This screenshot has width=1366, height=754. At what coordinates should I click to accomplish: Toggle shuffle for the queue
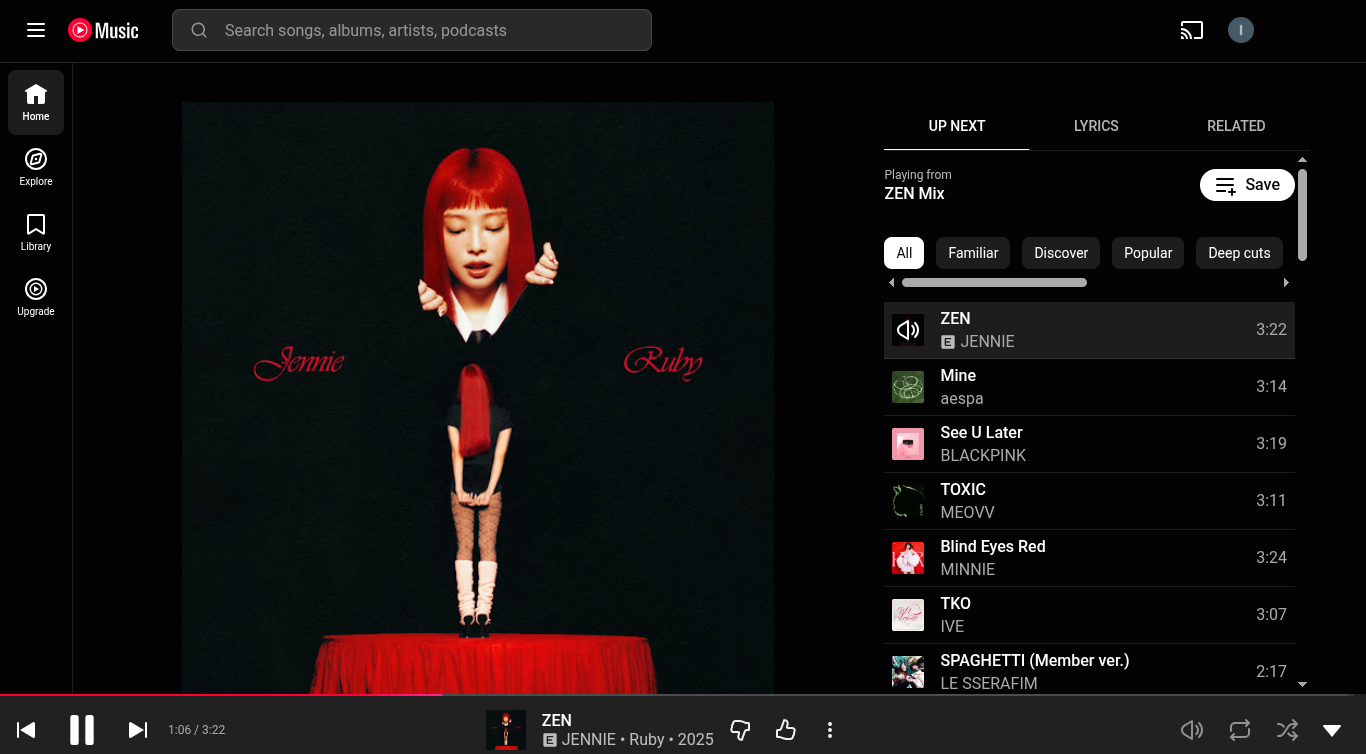click(1287, 730)
